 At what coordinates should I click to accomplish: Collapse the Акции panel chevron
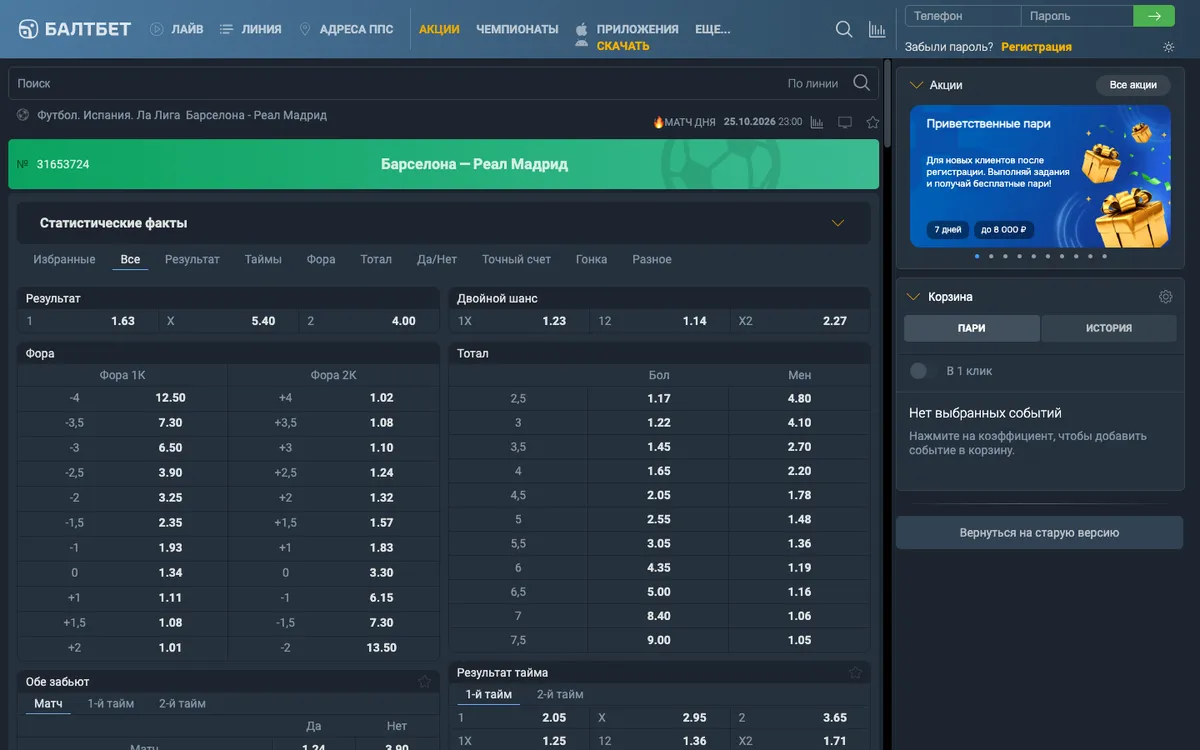point(915,85)
